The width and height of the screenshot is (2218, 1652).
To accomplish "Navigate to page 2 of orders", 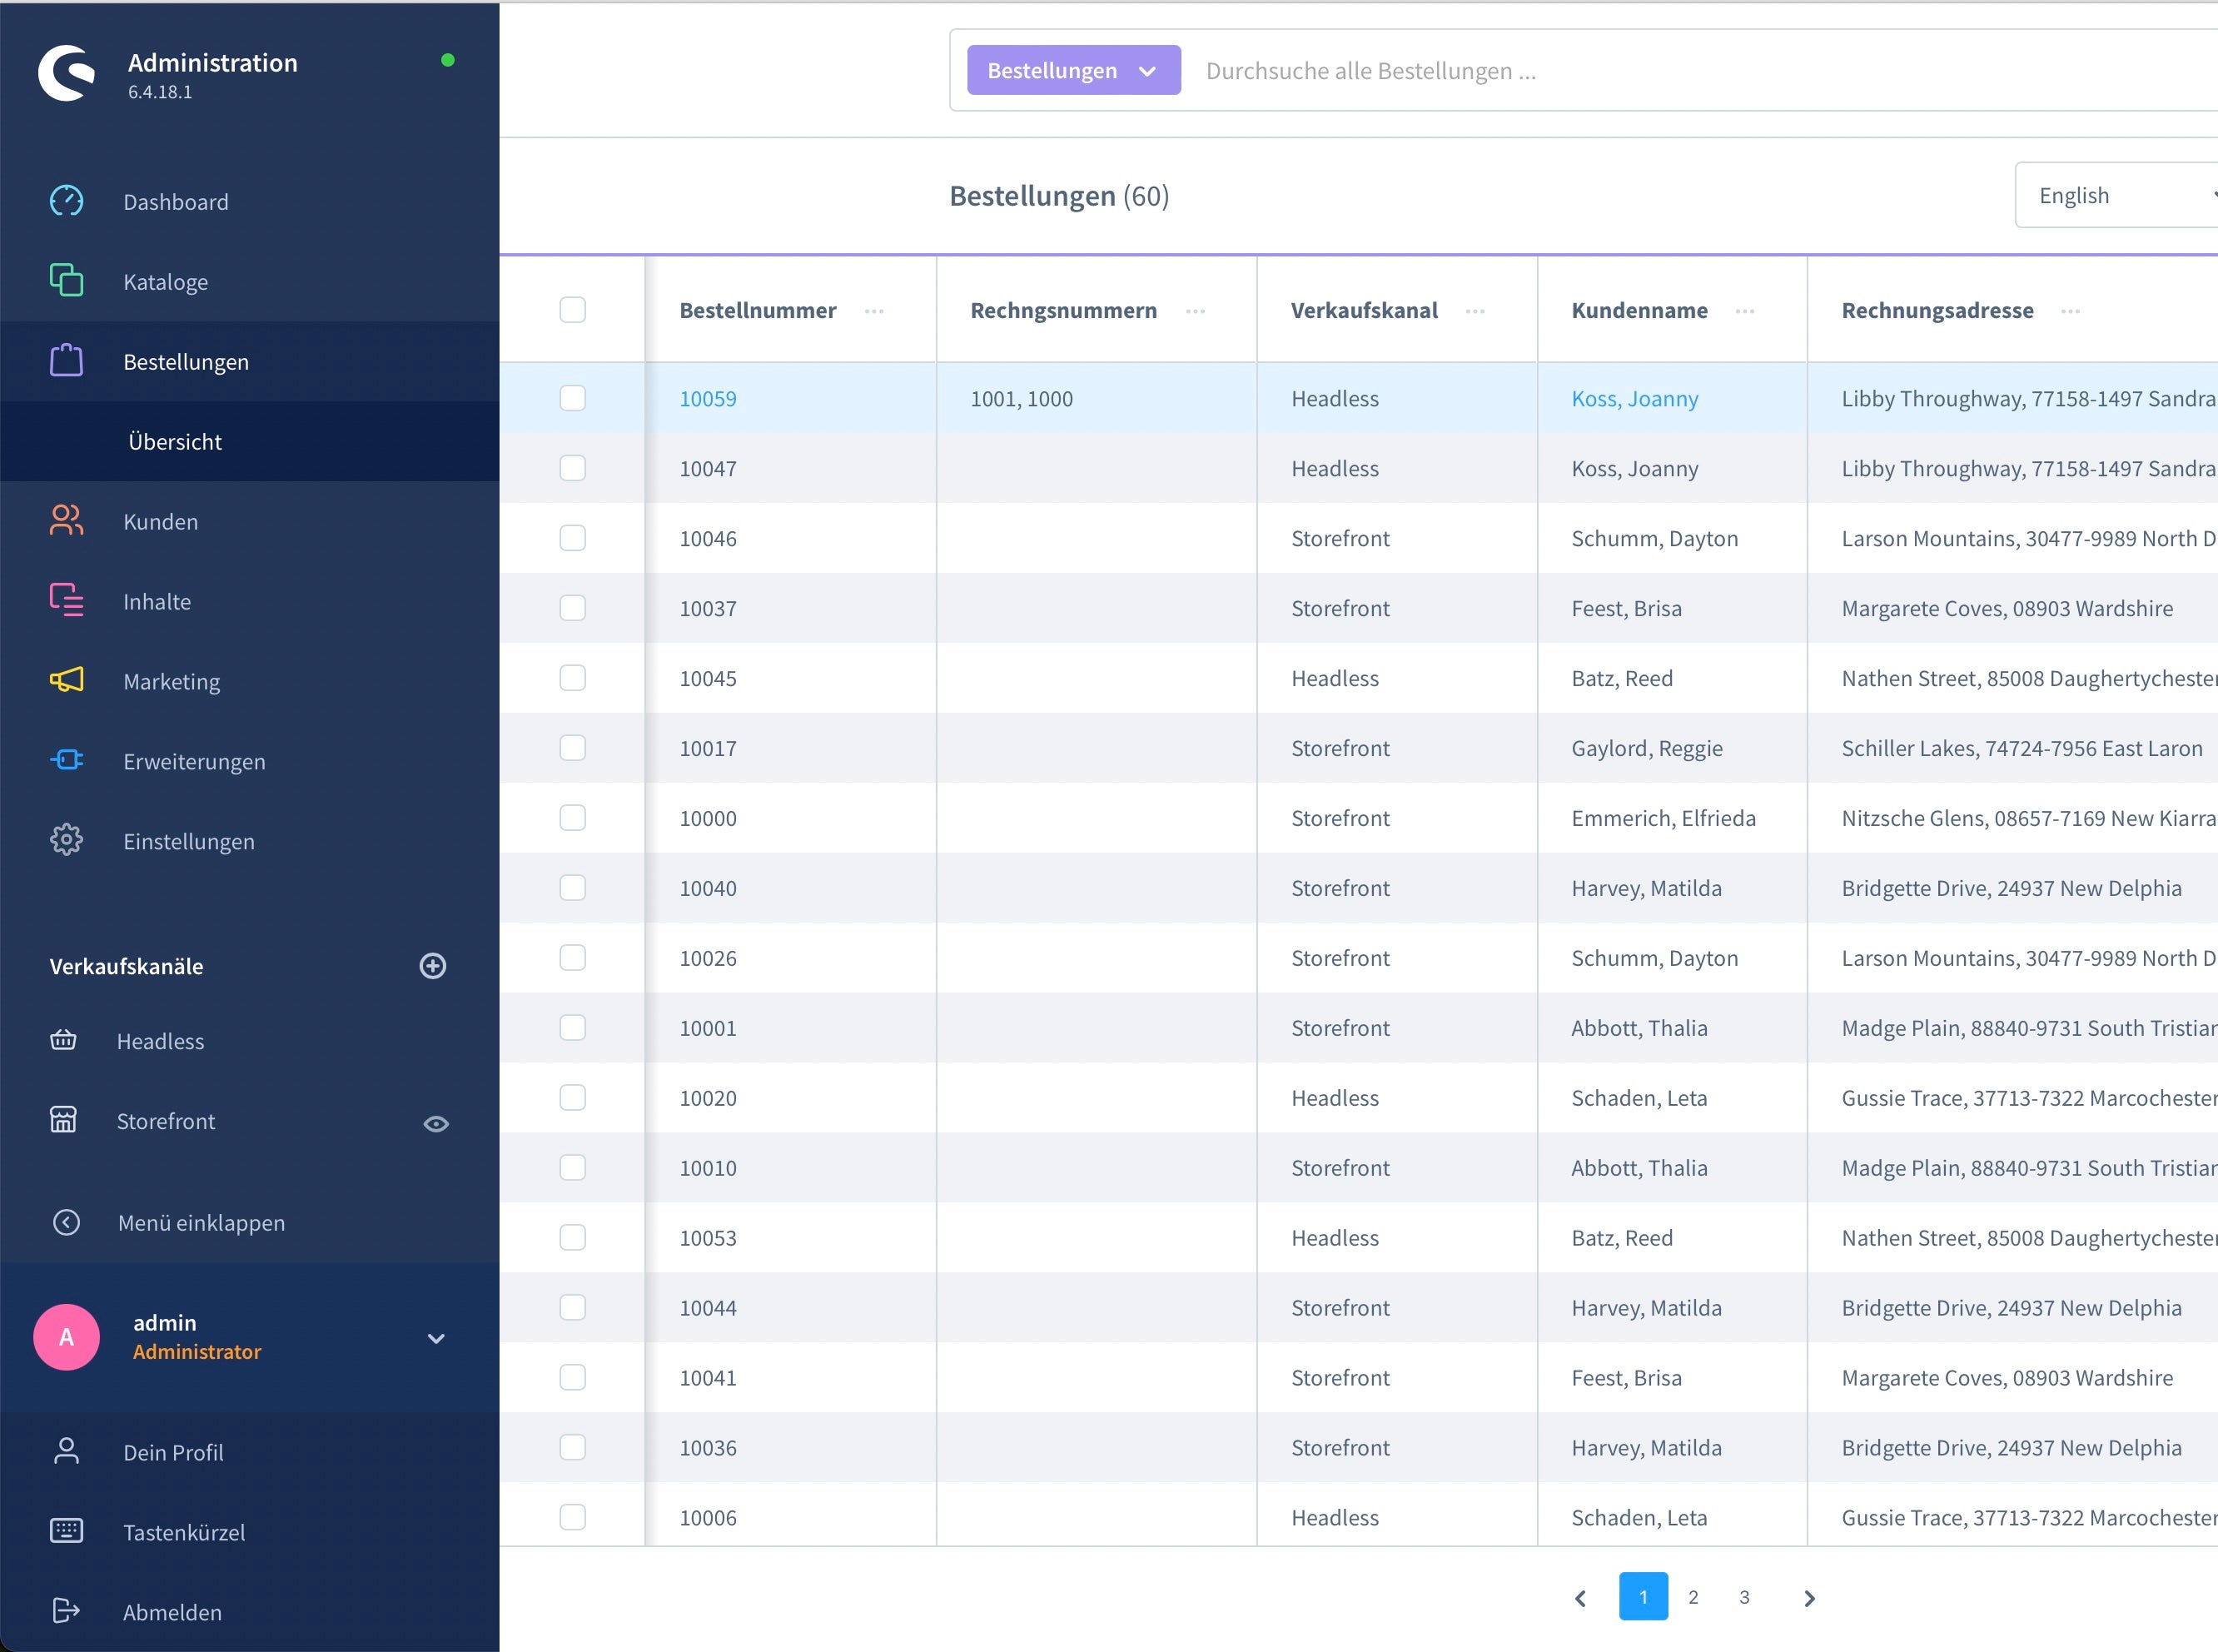I will pyautogui.click(x=1692, y=1593).
